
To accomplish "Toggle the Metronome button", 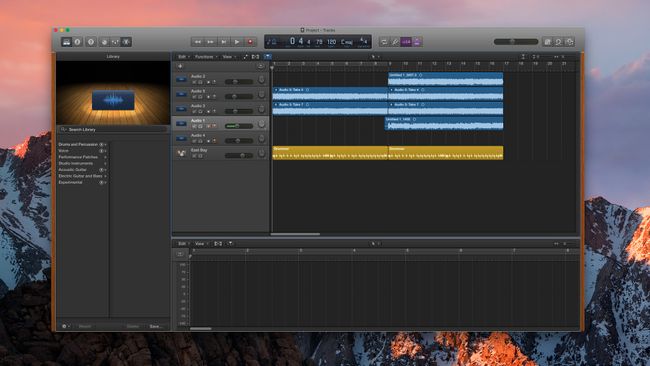I will 417,42.
